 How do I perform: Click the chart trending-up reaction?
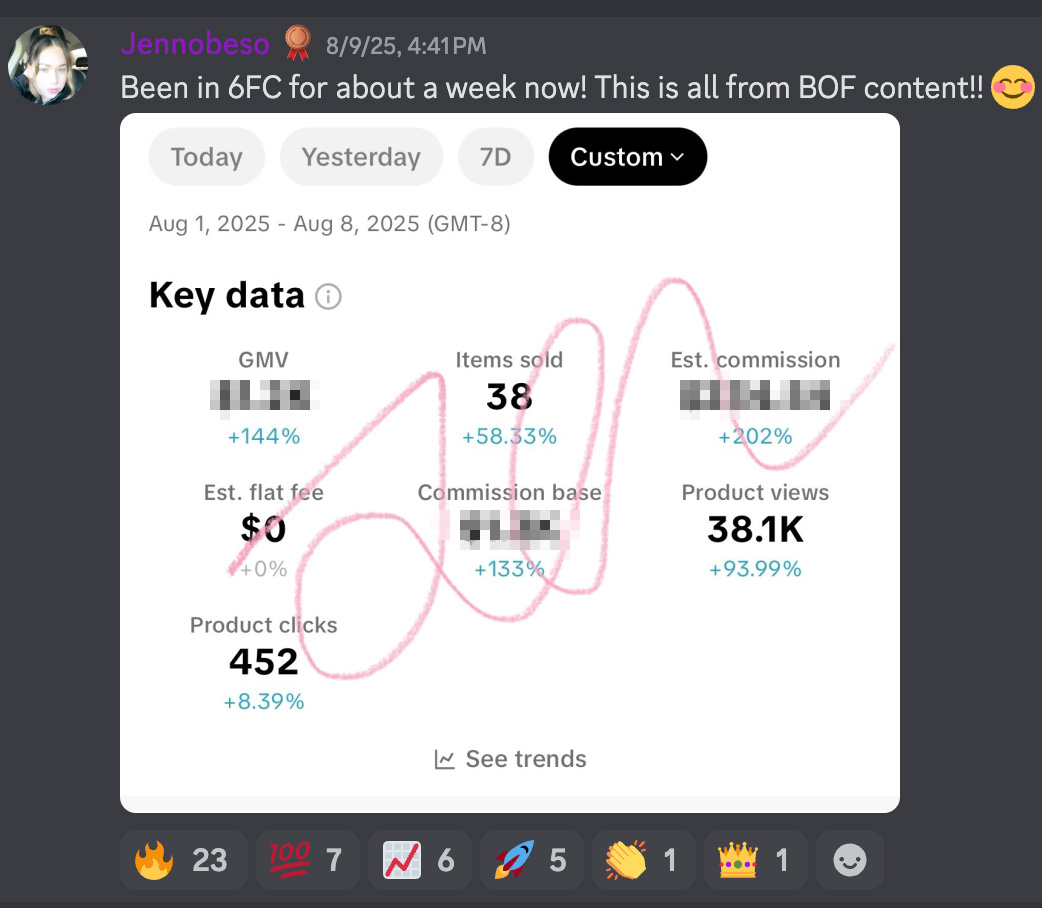pyautogui.click(x=420, y=860)
